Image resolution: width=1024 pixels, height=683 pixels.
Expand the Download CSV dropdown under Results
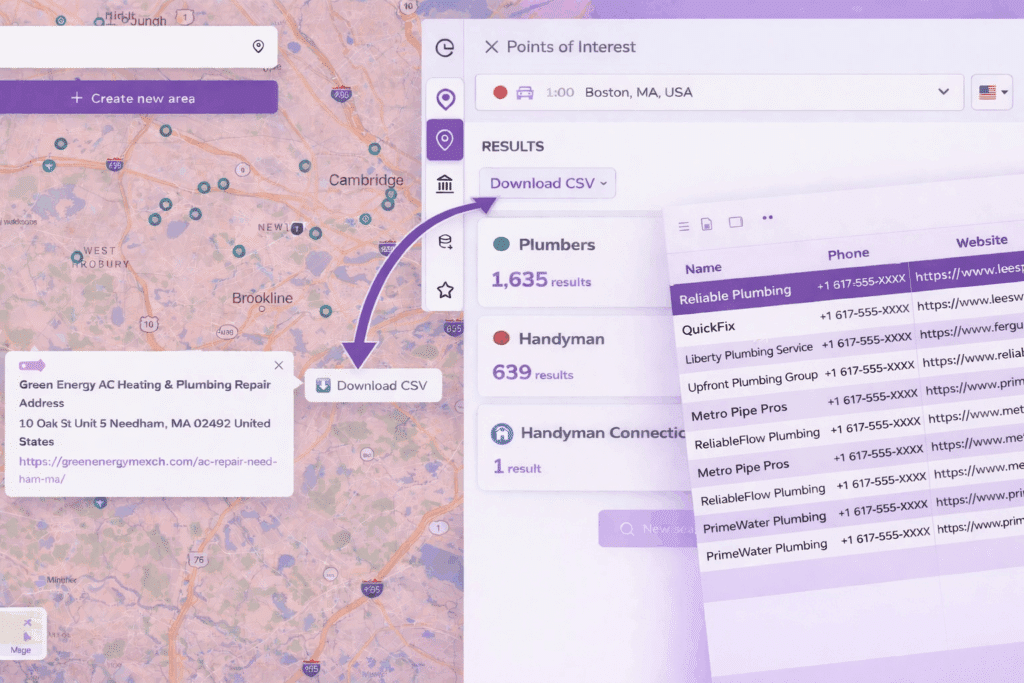tap(548, 183)
